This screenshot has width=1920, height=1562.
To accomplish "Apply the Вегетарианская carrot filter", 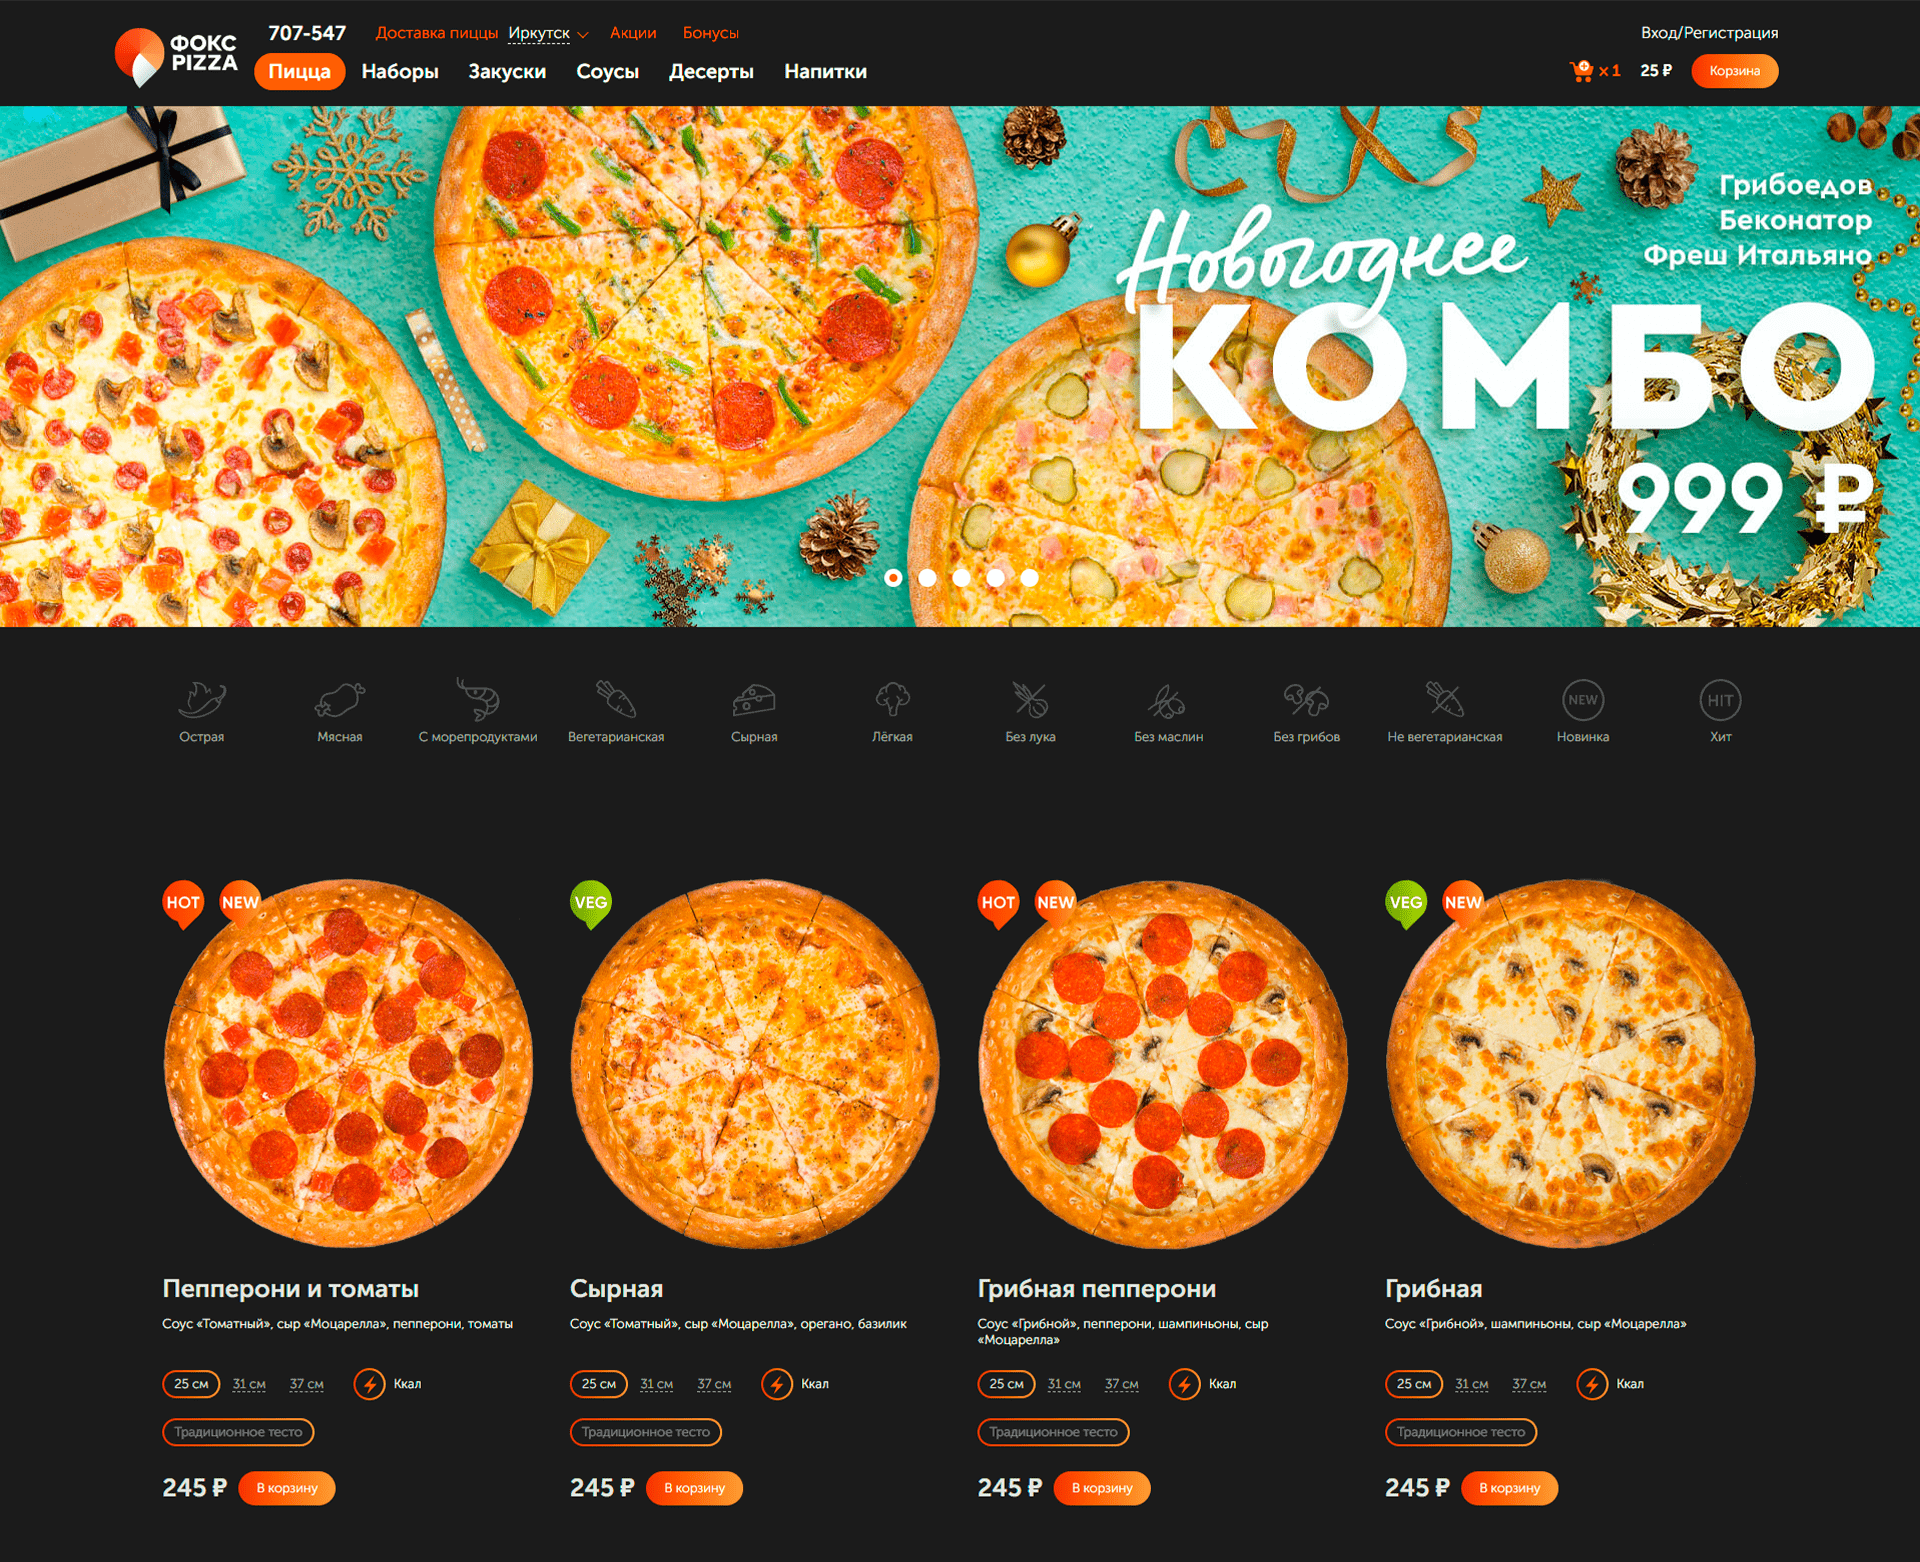I will pyautogui.click(x=616, y=700).
